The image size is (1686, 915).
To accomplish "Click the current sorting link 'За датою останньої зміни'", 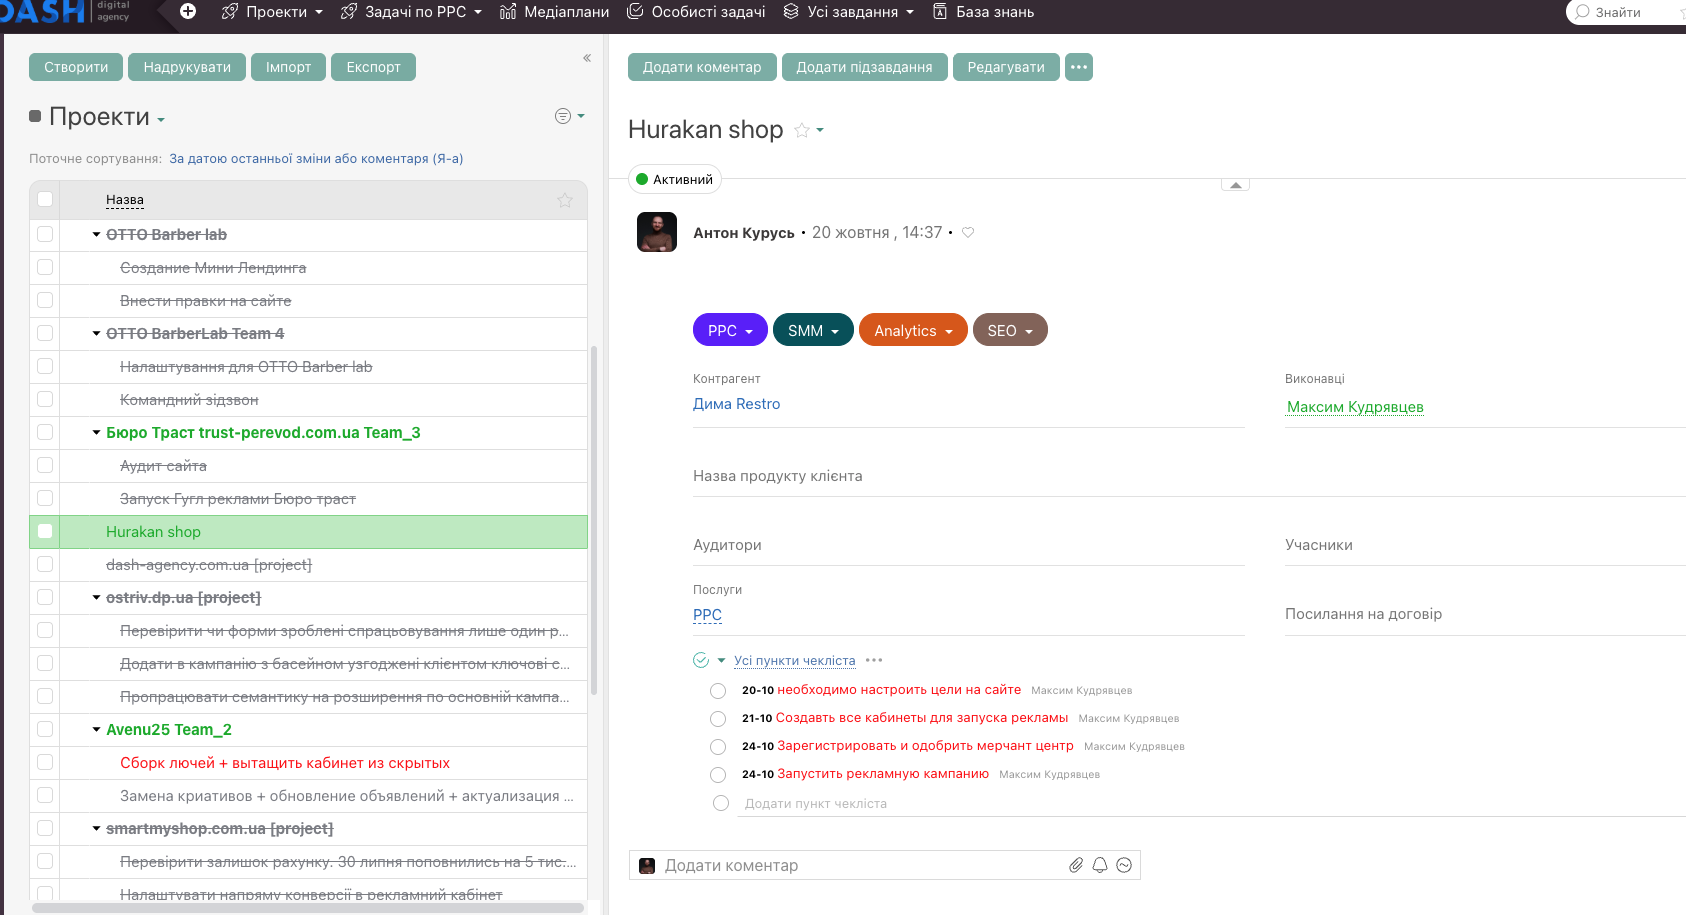I will [316, 159].
